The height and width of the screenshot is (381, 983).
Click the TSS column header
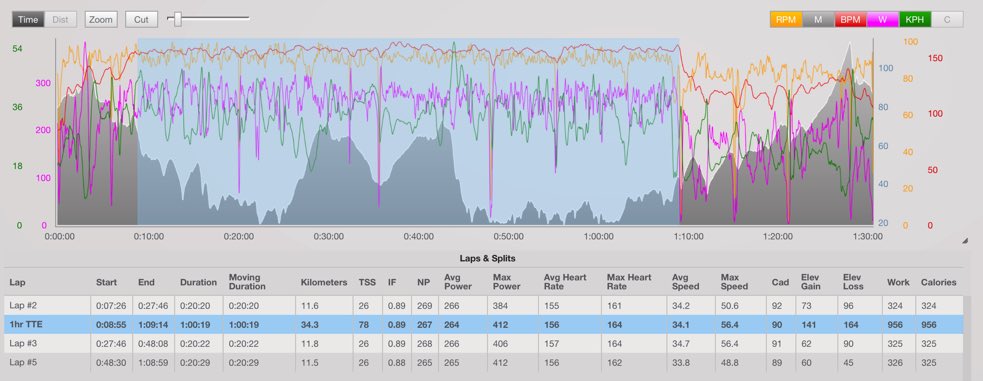pos(367,282)
